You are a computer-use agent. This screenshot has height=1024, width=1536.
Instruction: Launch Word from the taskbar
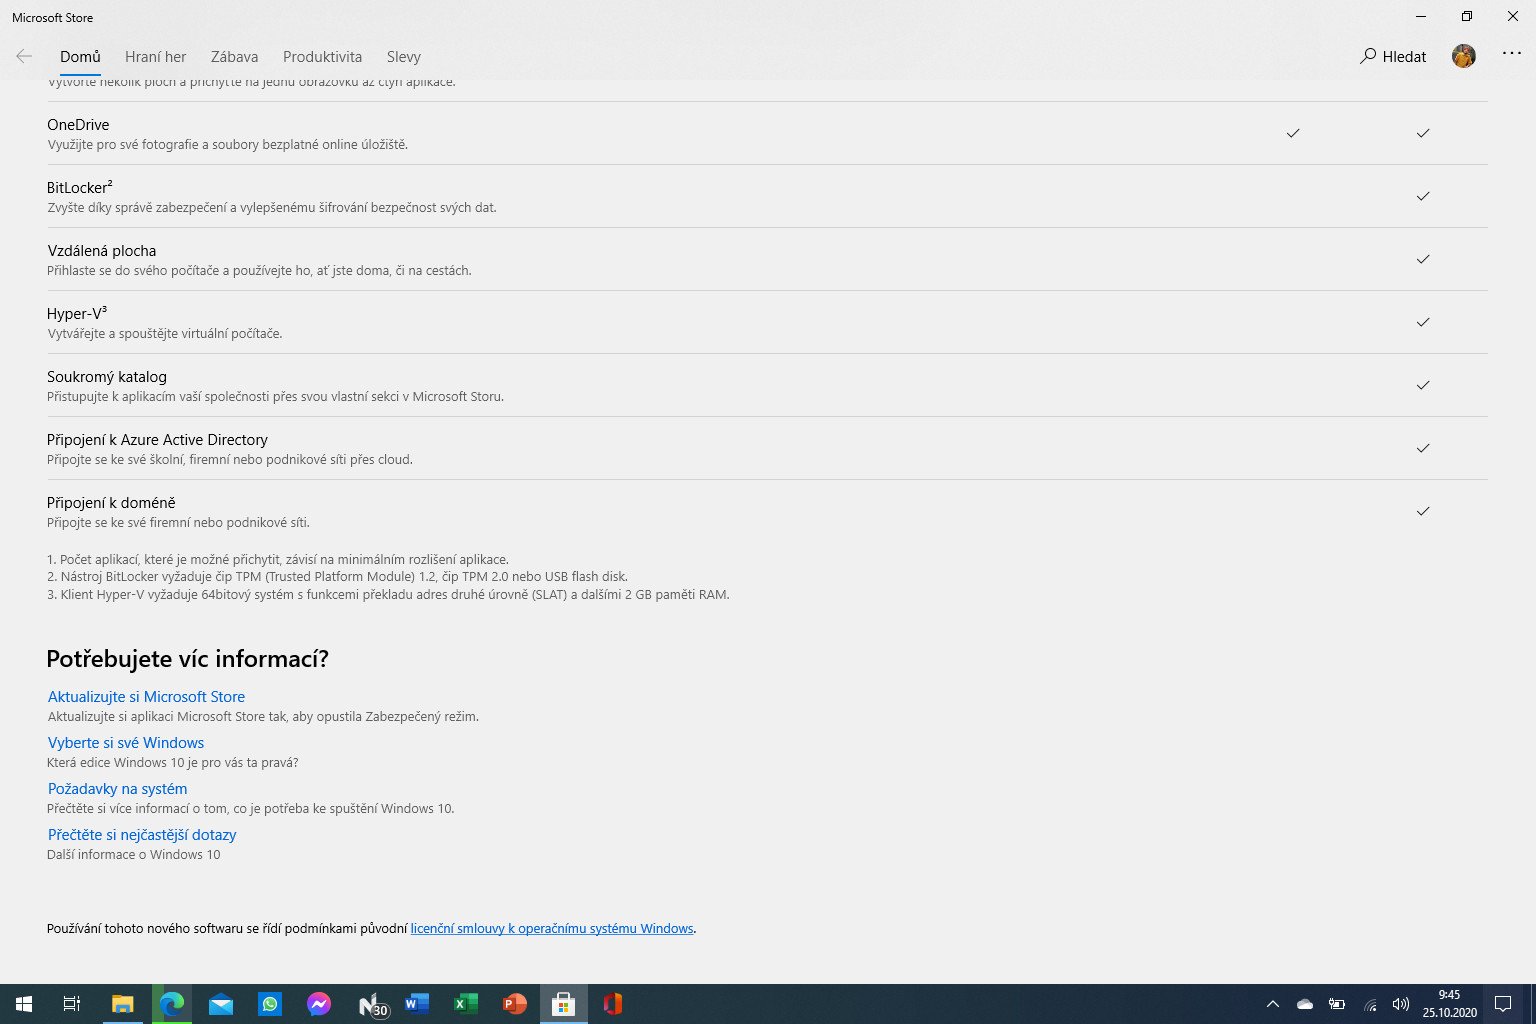pyautogui.click(x=417, y=1004)
